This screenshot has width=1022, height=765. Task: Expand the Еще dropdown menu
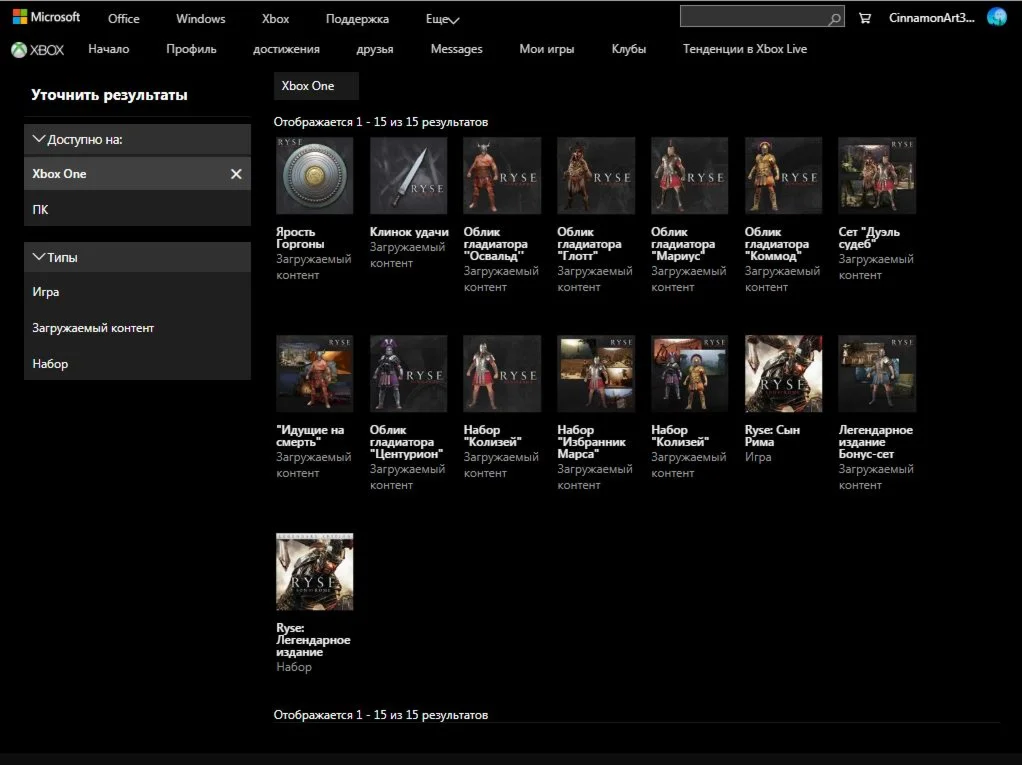(x=442, y=19)
